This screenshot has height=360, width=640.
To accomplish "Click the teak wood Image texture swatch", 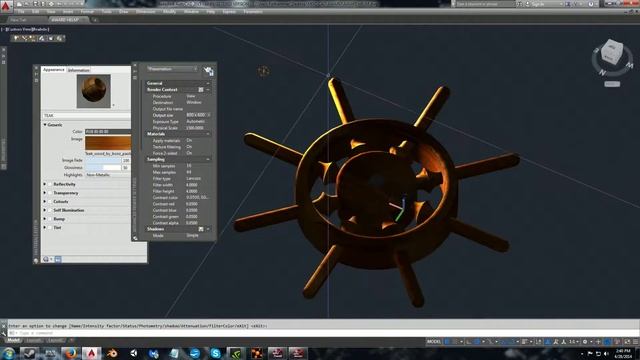I will pyautogui.click(x=108, y=143).
